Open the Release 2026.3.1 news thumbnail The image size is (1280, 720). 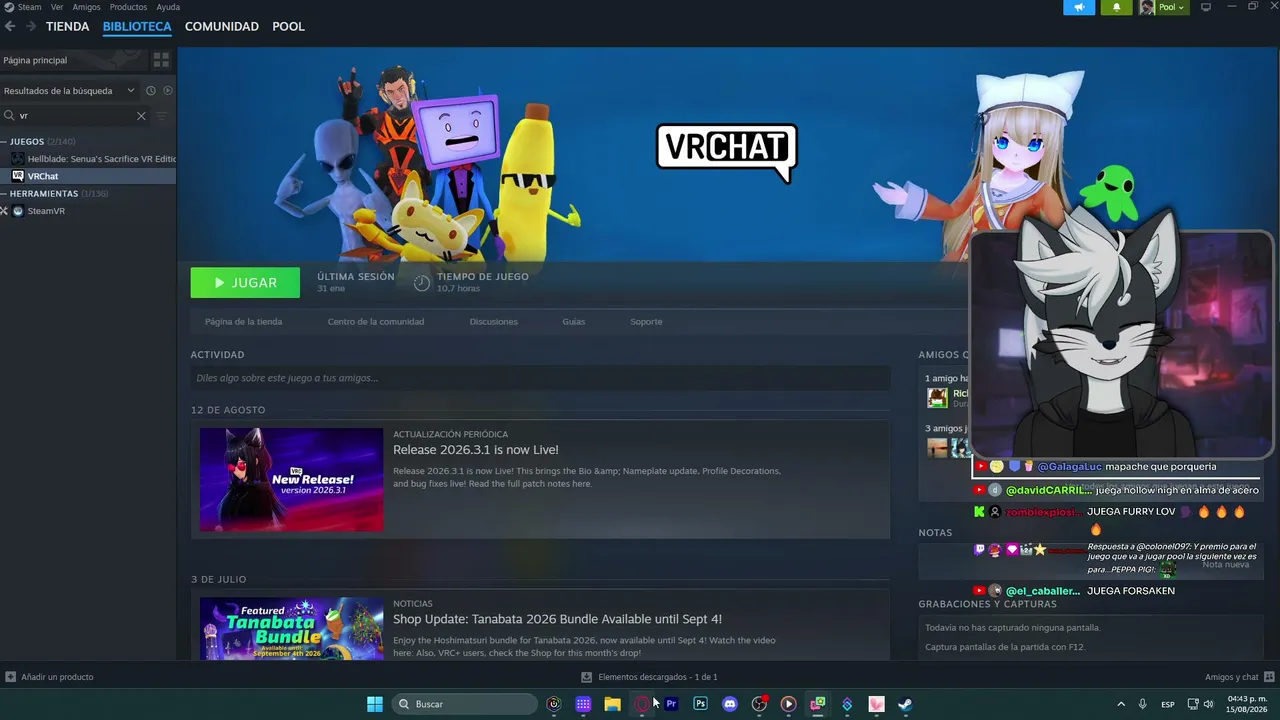point(291,480)
